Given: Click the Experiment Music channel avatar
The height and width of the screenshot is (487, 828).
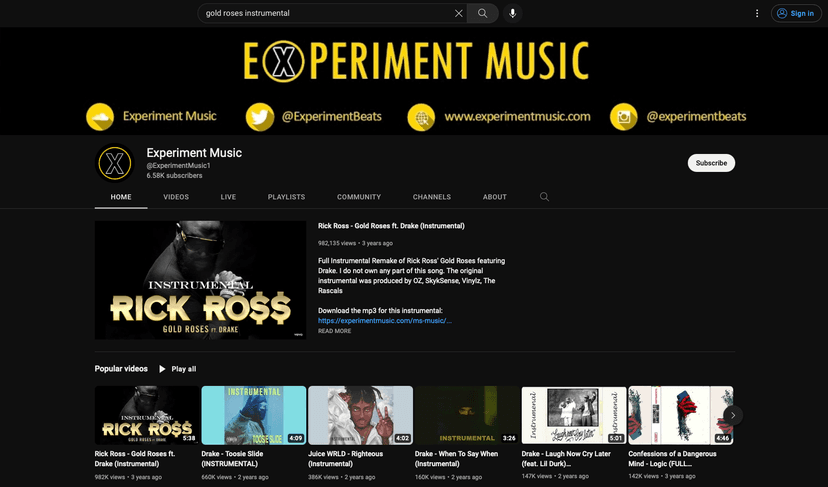Looking at the screenshot, I should (114, 164).
